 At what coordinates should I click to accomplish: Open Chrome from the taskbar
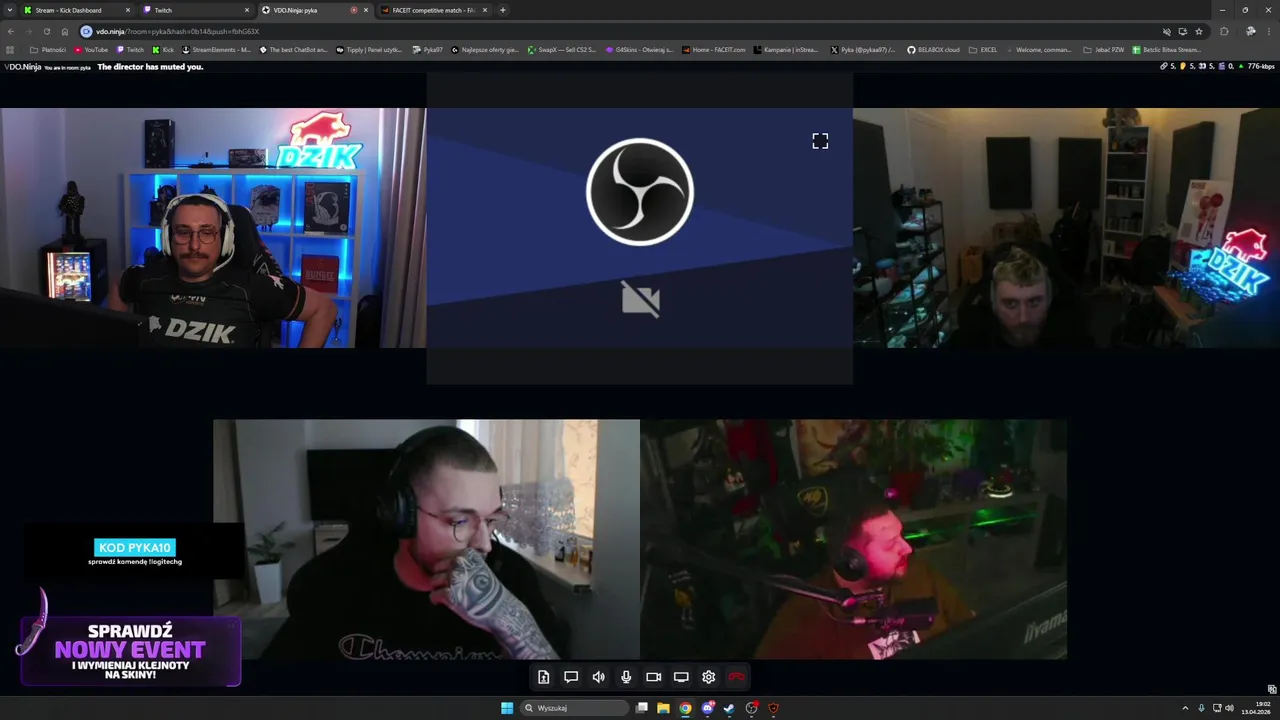point(685,708)
